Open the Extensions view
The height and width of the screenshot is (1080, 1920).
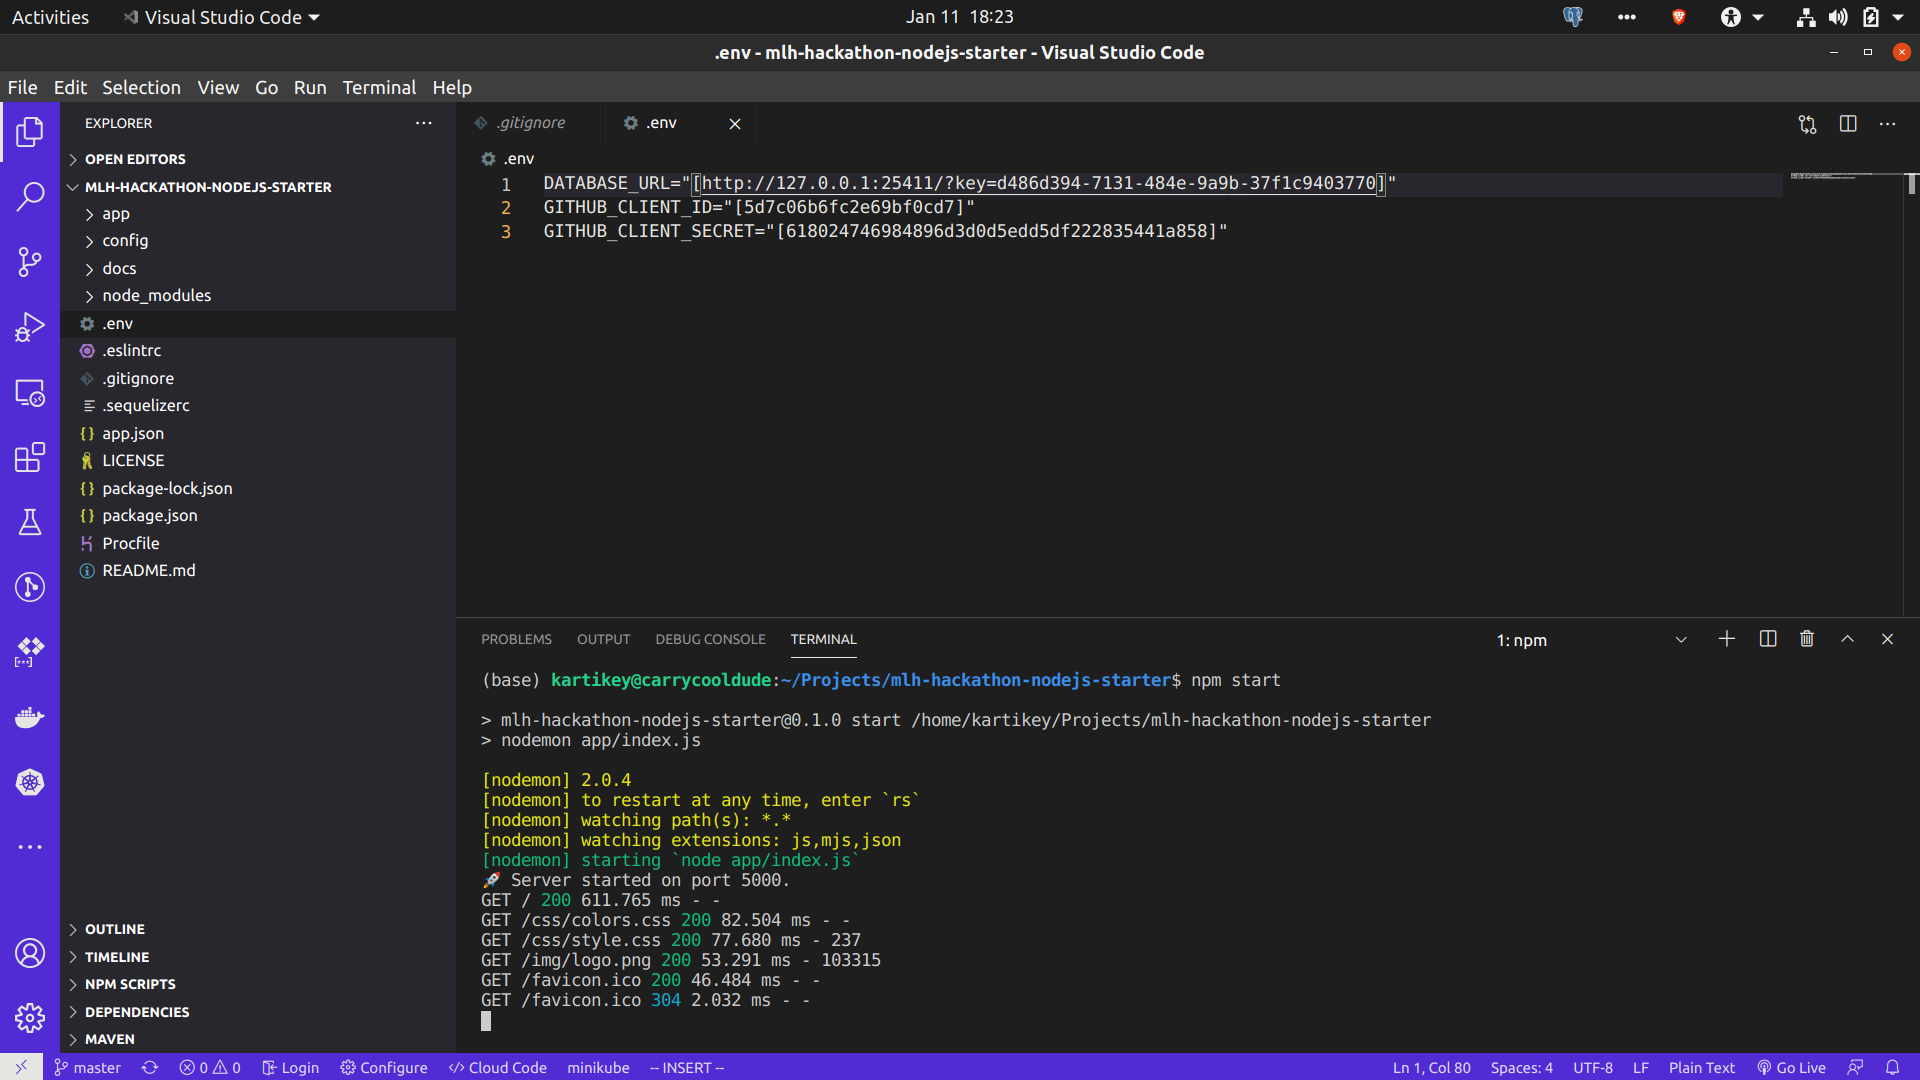pyautogui.click(x=30, y=457)
